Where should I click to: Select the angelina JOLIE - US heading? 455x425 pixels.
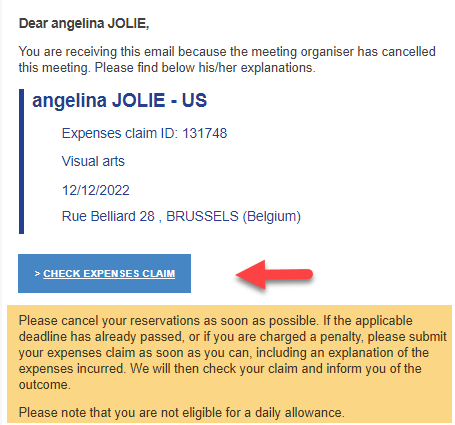pos(119,100)
